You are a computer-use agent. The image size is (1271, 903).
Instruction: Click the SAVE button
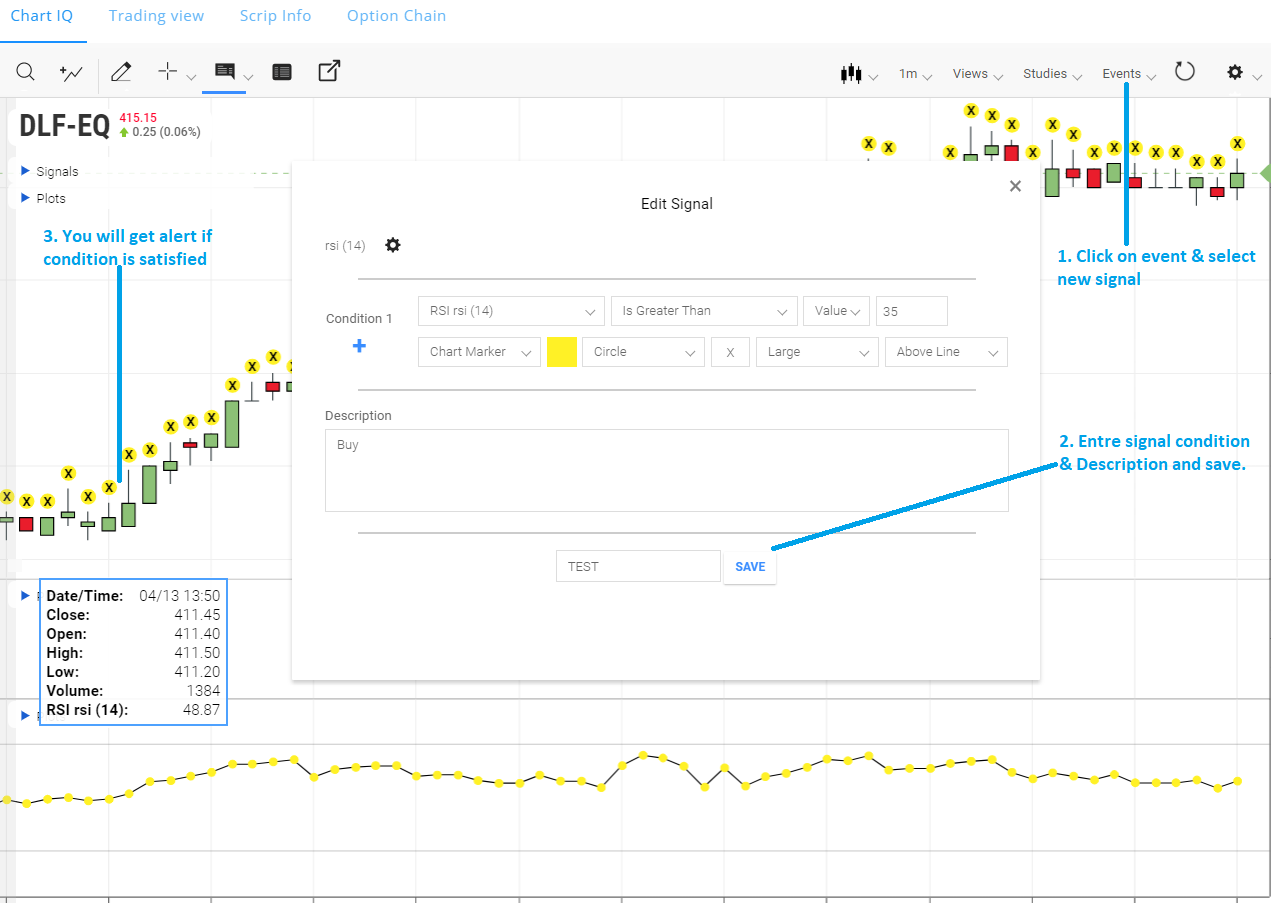click(x=750, y=567)
